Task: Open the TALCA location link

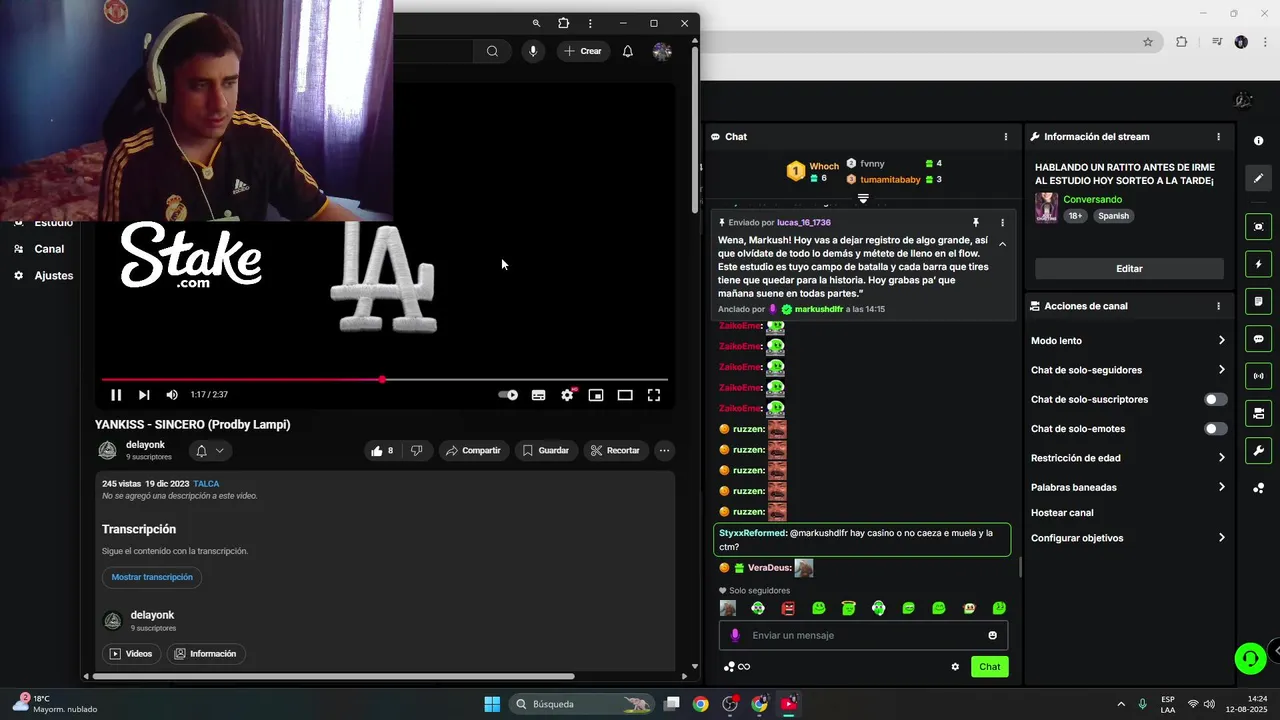Action: [x=206, y=484]
